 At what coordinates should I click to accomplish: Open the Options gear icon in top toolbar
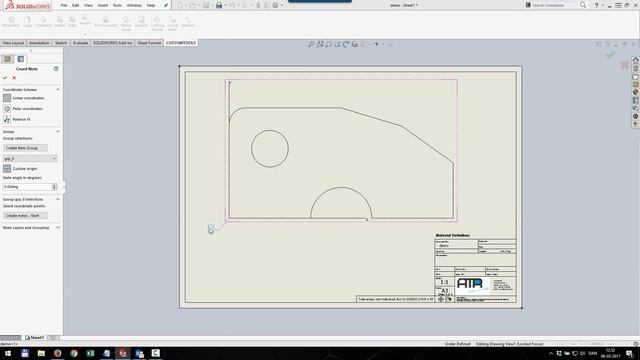(276, 5)
